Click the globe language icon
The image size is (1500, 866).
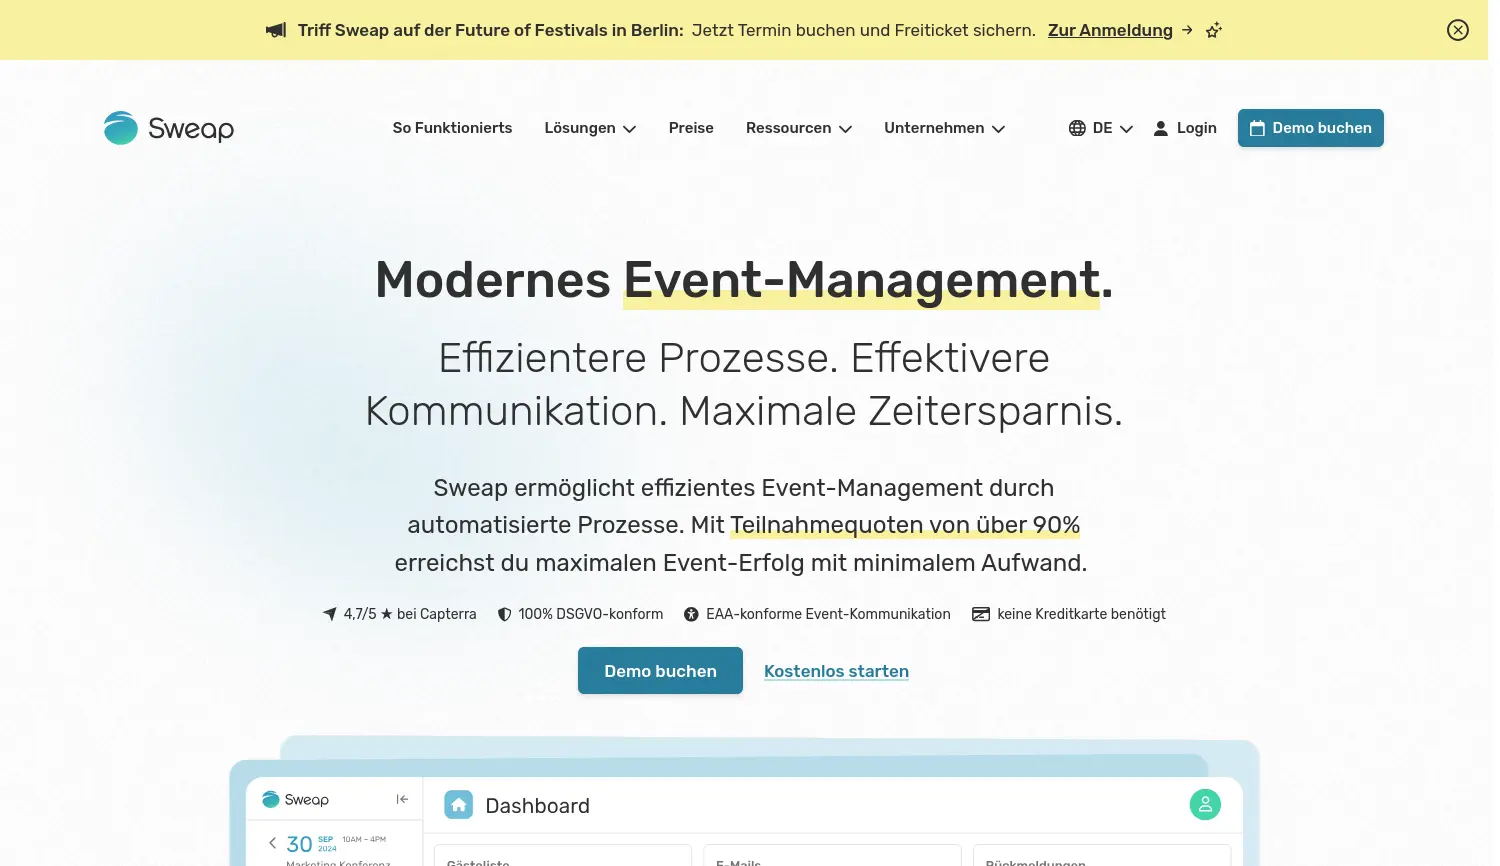tap(1077, 128)
